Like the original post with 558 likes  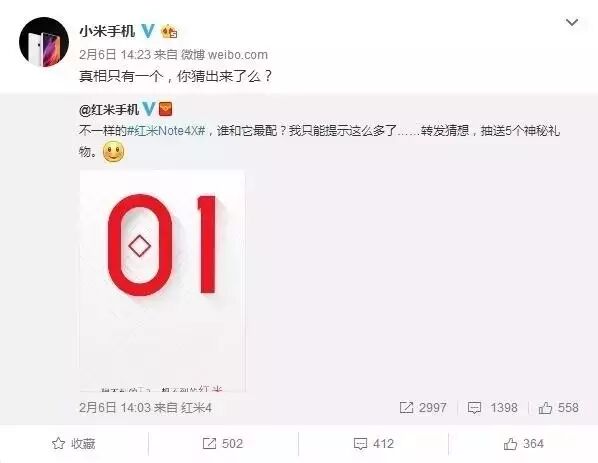coord(559,408)
